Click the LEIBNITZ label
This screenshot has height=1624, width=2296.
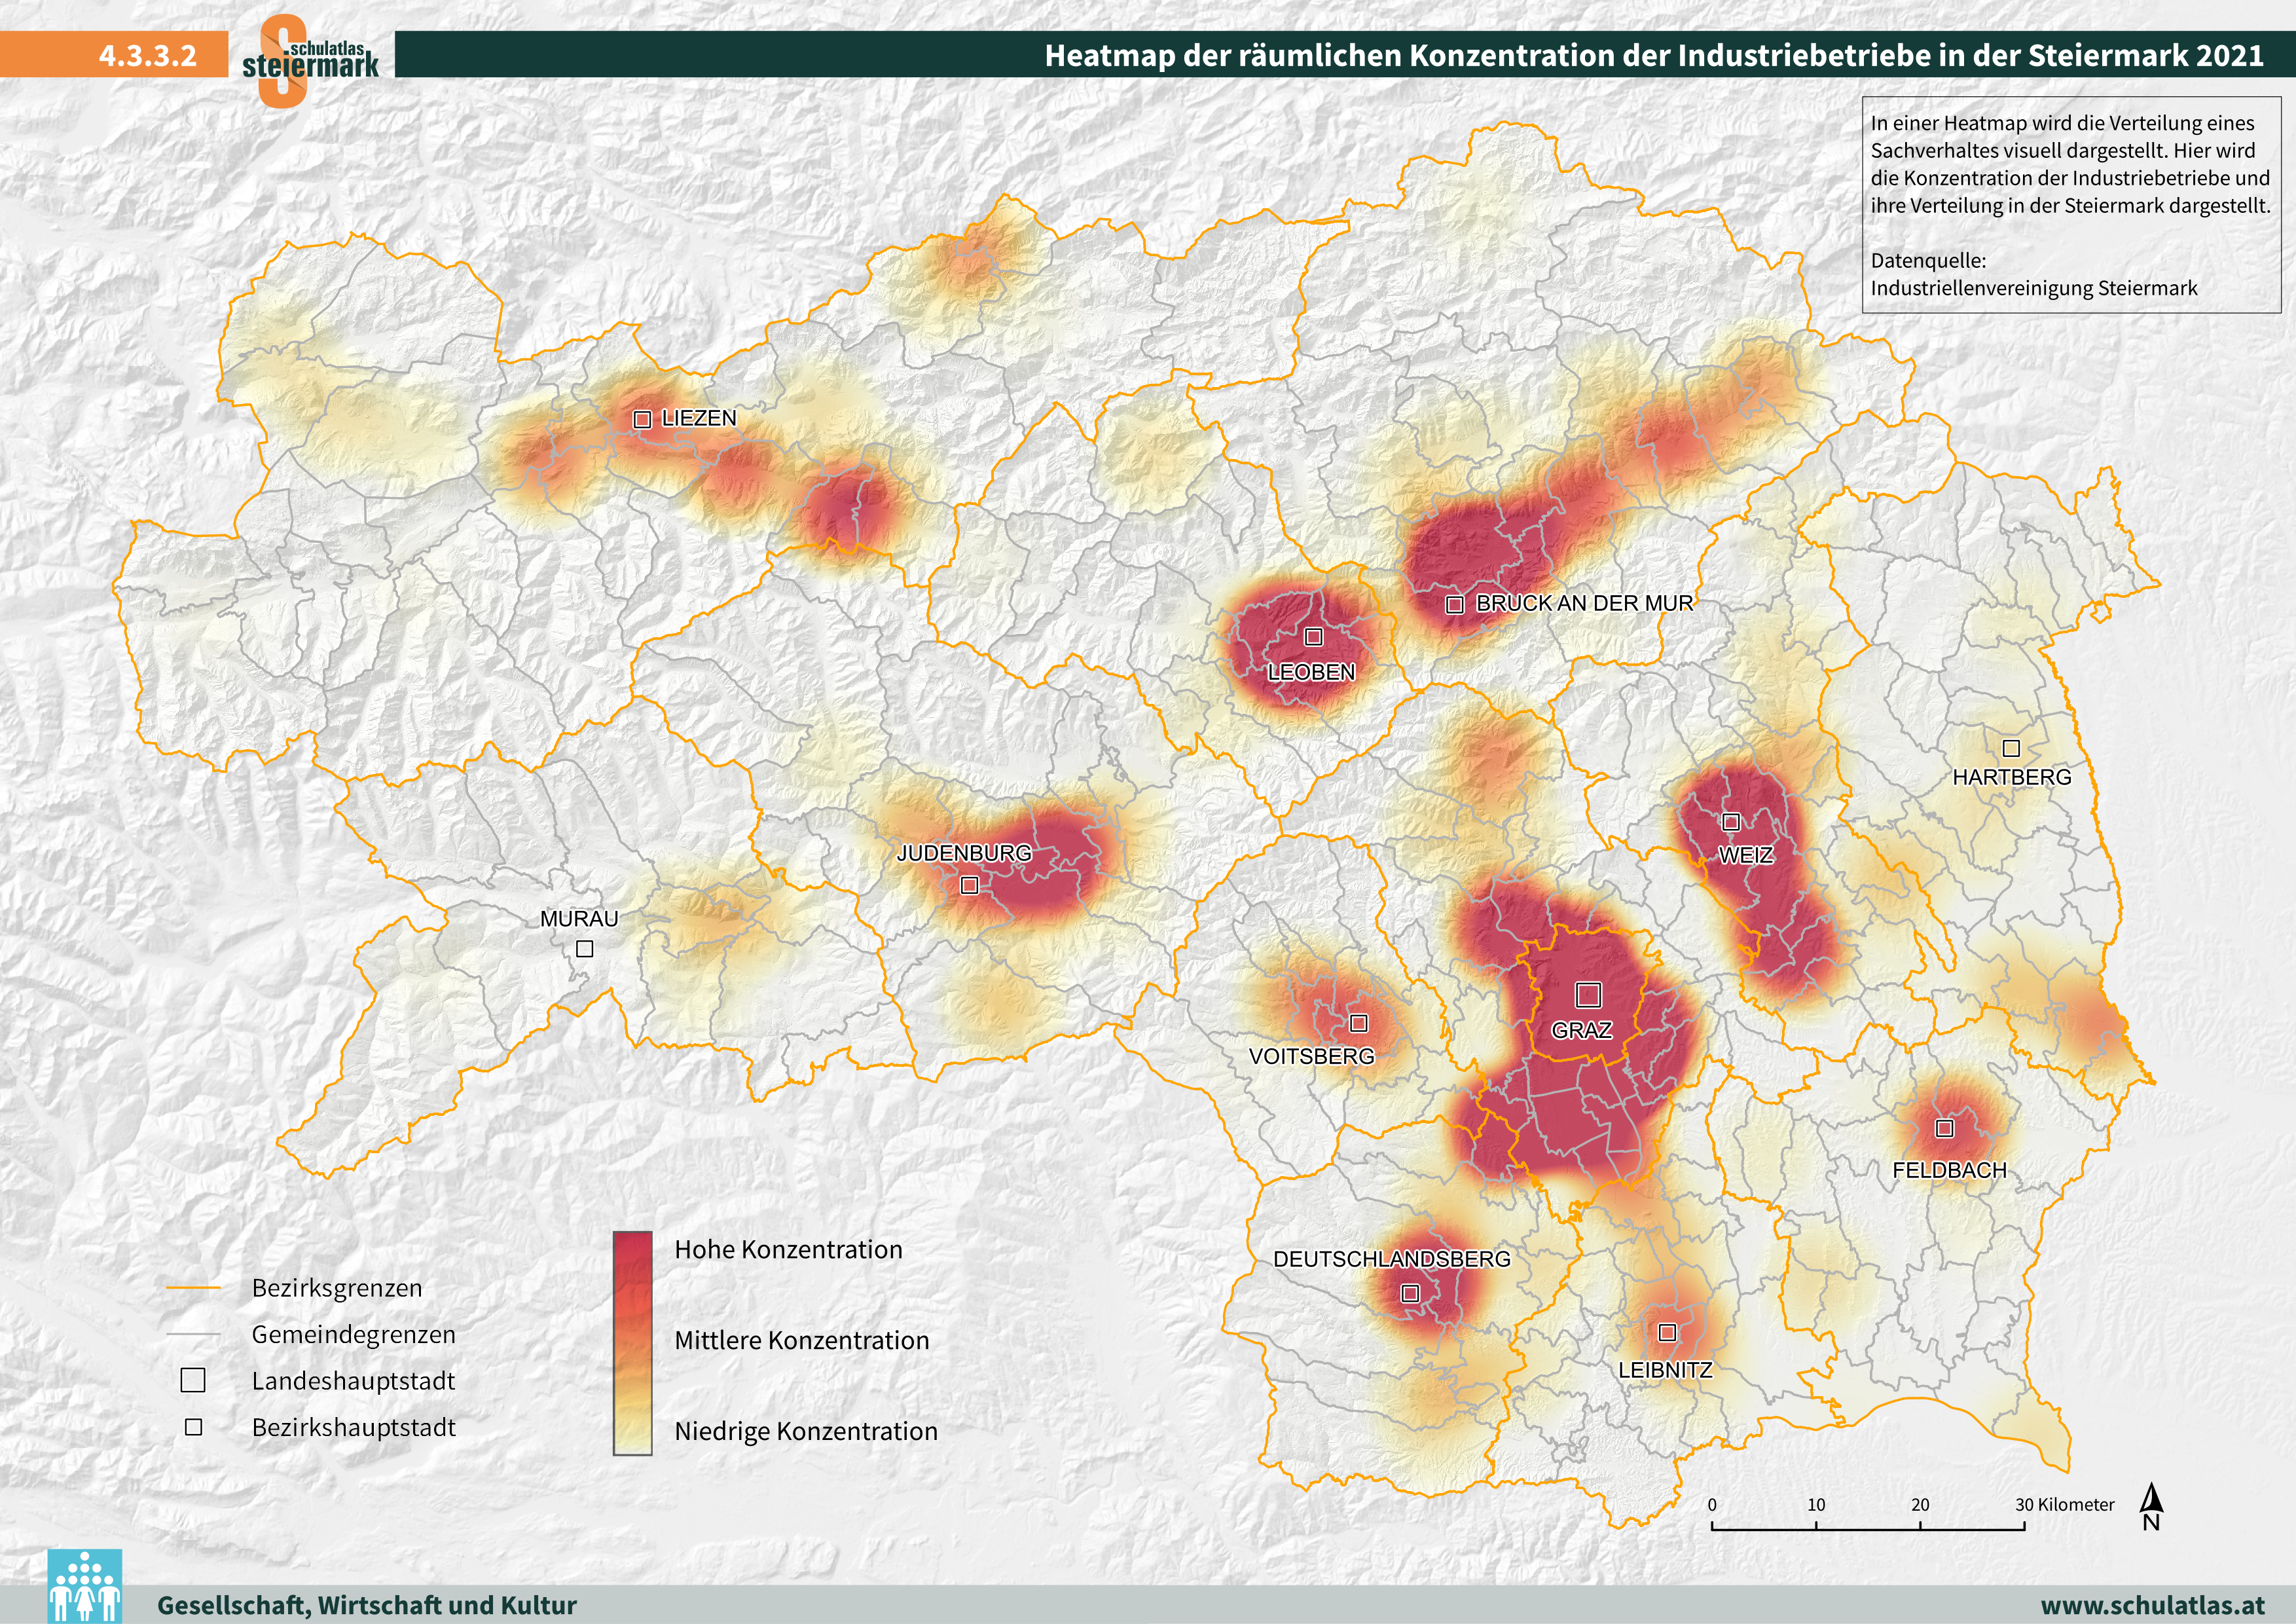1666,1370
